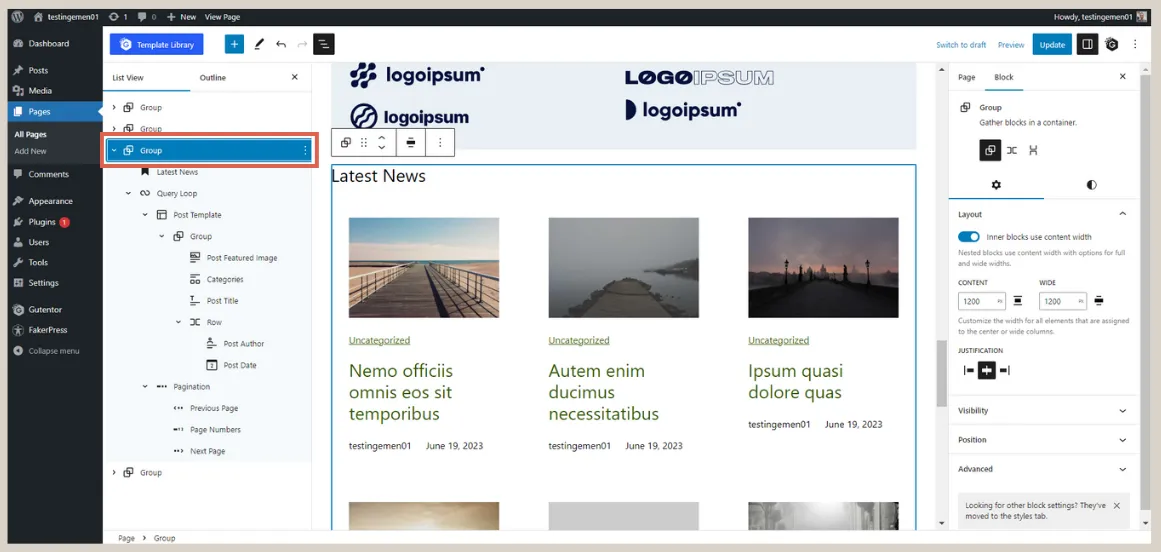Expand the Visibility panel

[x=1043, y=411]
